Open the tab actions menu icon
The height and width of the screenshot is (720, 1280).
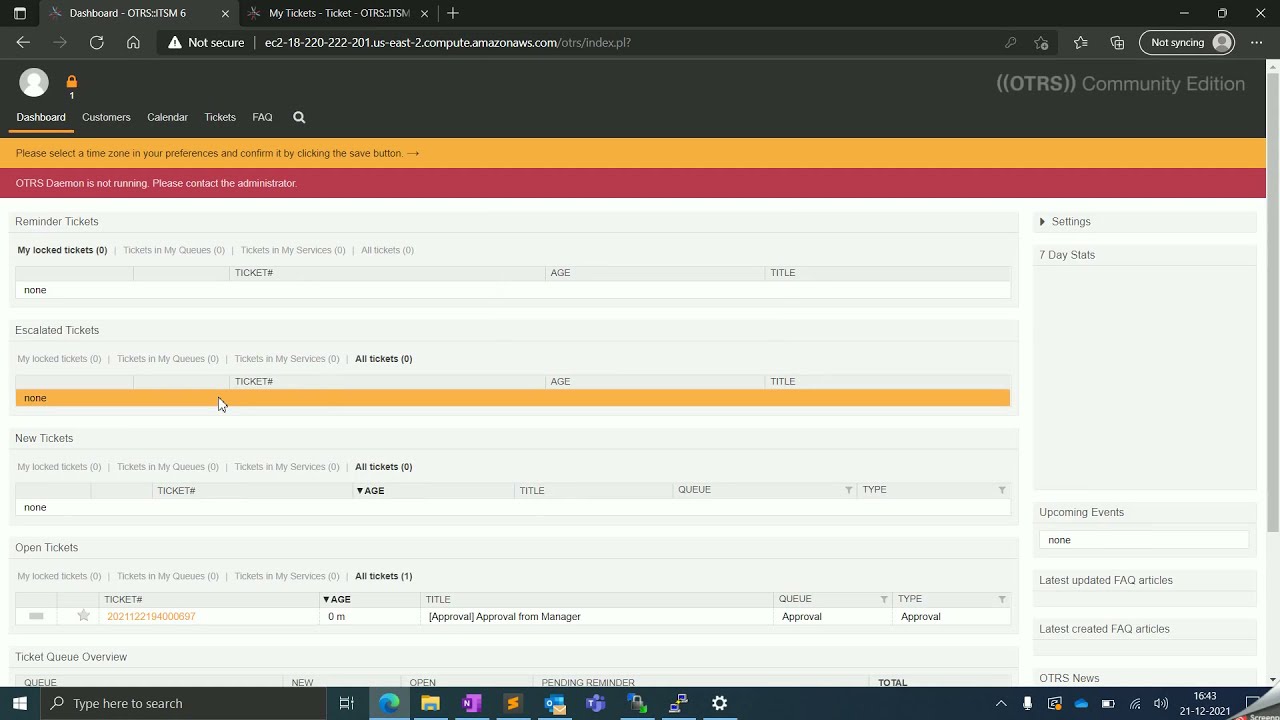tap(19, 13)
